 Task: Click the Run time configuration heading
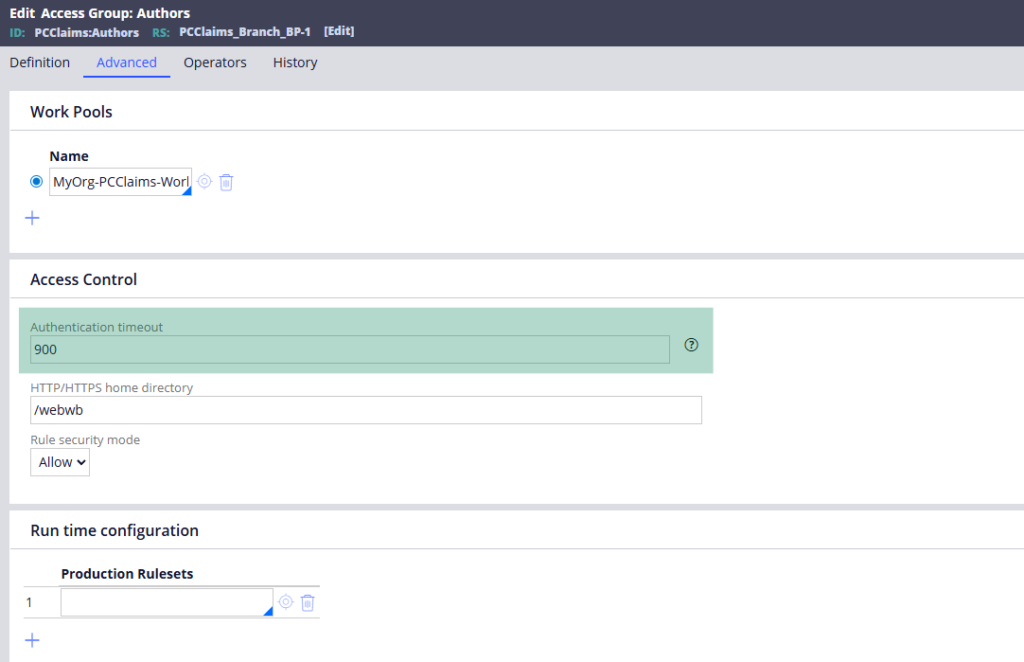pyautogui.click(x=114, y=530)
